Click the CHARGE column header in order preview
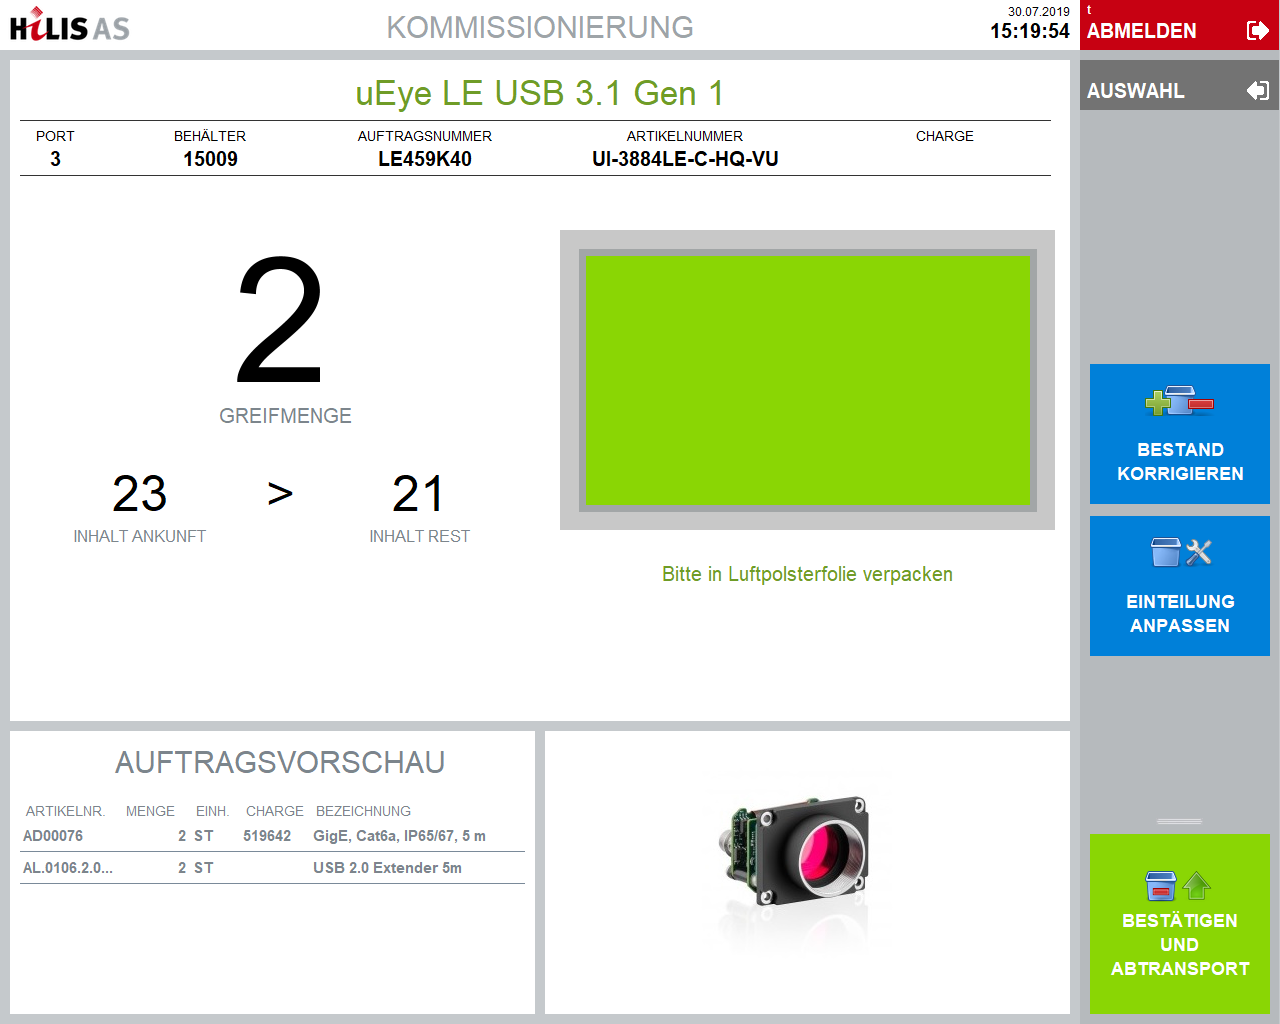The image size is (1280, 1024). click(275, 811)
